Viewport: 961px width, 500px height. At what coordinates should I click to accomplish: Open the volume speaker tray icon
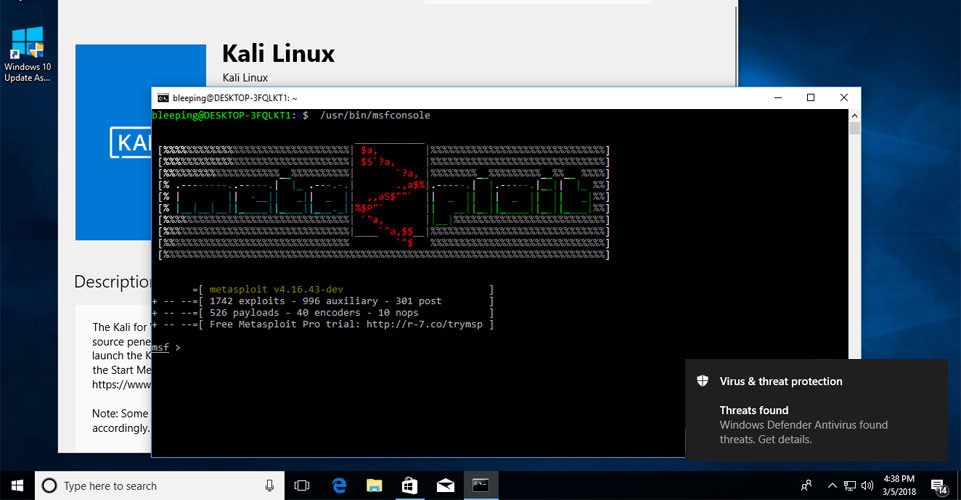[867, 486]
